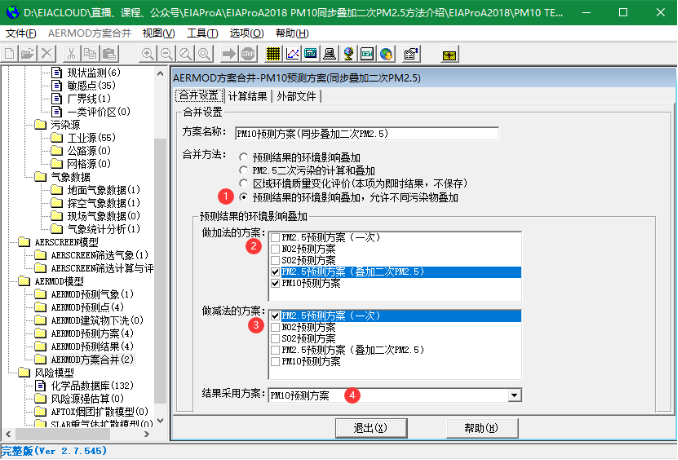Switch to the 计算结果 tab
The width and height of the screenshot is (678, 460).
tap(248, 96)
